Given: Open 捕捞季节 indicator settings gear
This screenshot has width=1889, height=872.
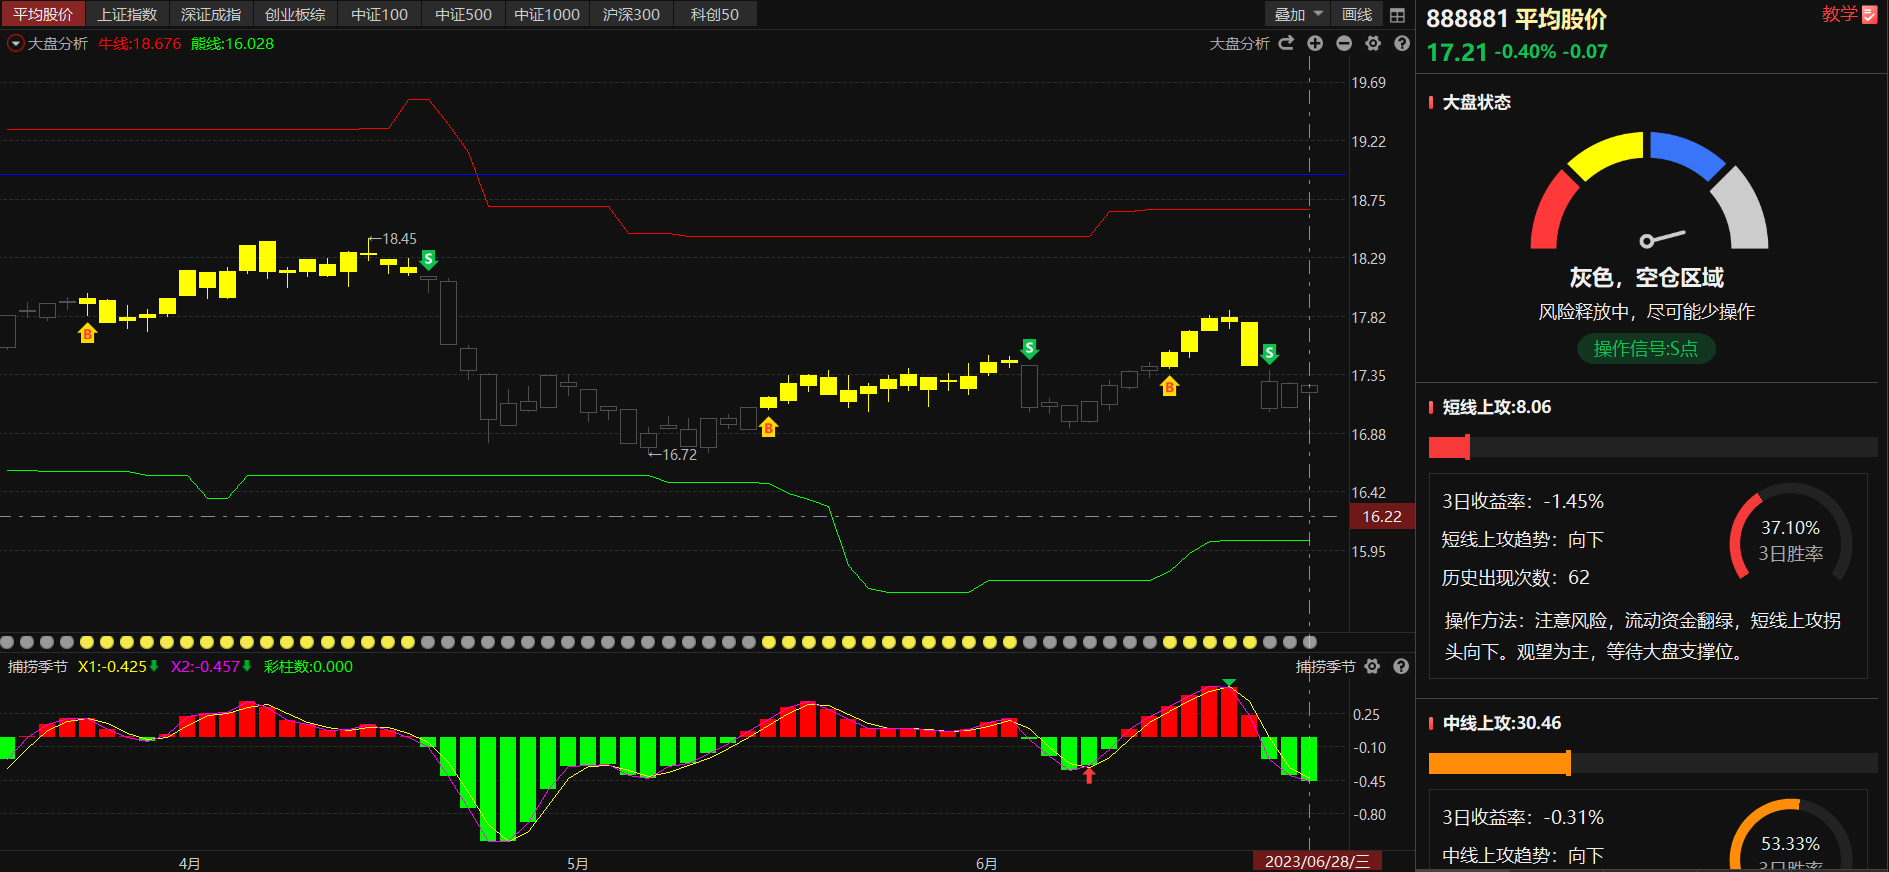Looking at the screenshot, I should coord(1372,666).
